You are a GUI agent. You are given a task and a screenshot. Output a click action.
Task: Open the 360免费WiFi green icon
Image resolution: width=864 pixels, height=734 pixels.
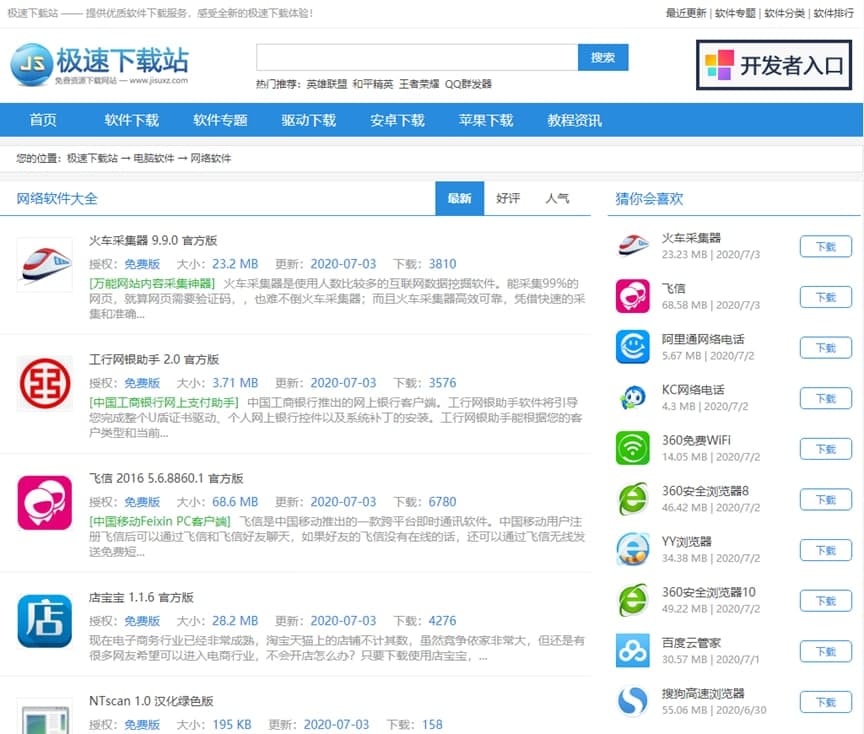[632, 448]
